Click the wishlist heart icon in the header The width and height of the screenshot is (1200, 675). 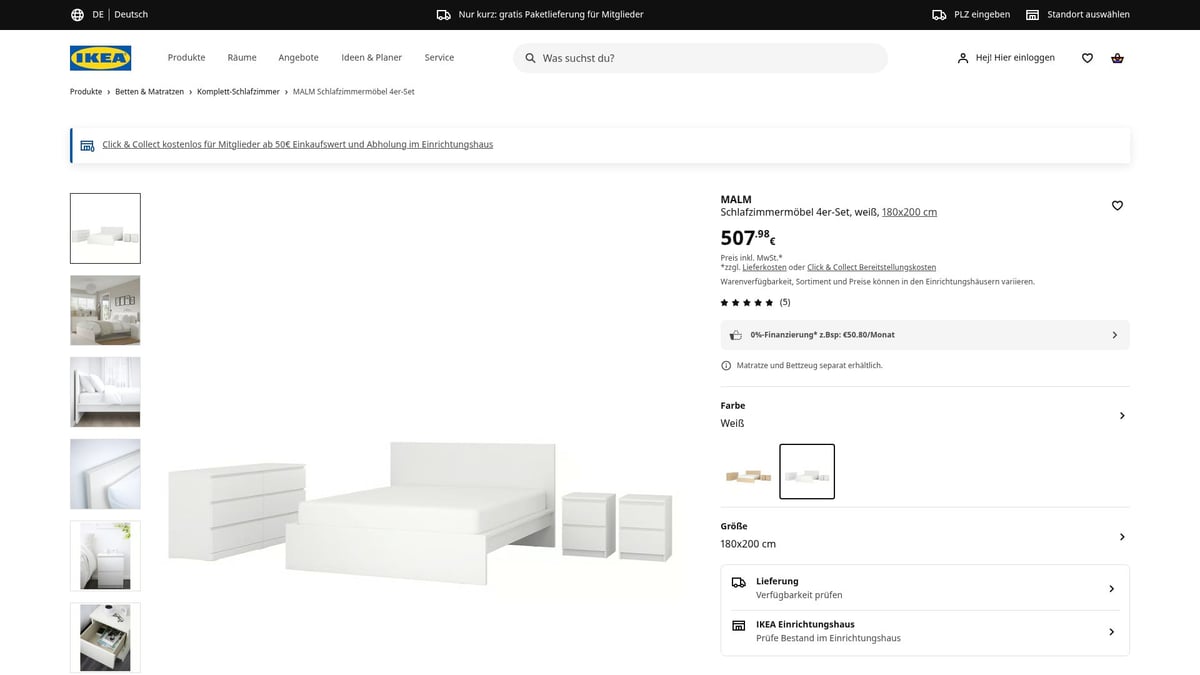click(x=1087, y=57)
